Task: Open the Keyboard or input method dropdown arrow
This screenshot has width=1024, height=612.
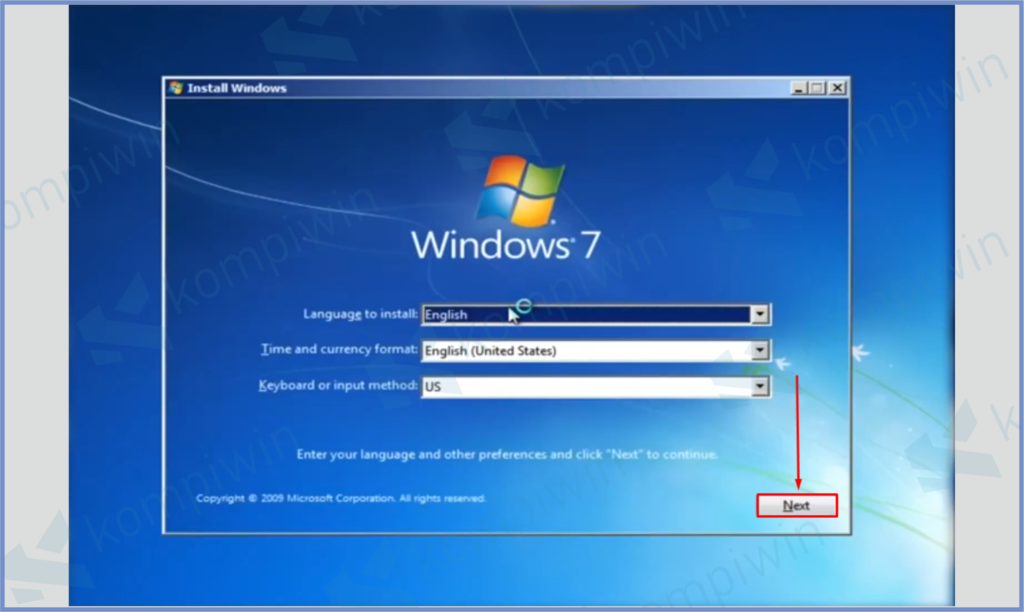Action: pyautogui.click(x=760, y=387)
